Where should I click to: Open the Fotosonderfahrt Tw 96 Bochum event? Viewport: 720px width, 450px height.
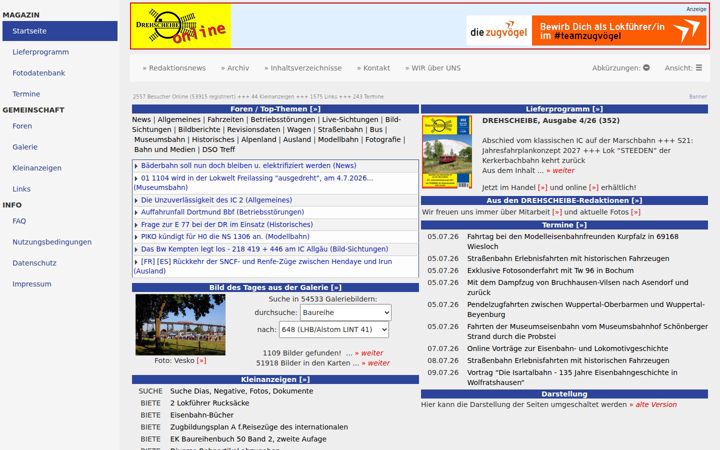point(550,270)
